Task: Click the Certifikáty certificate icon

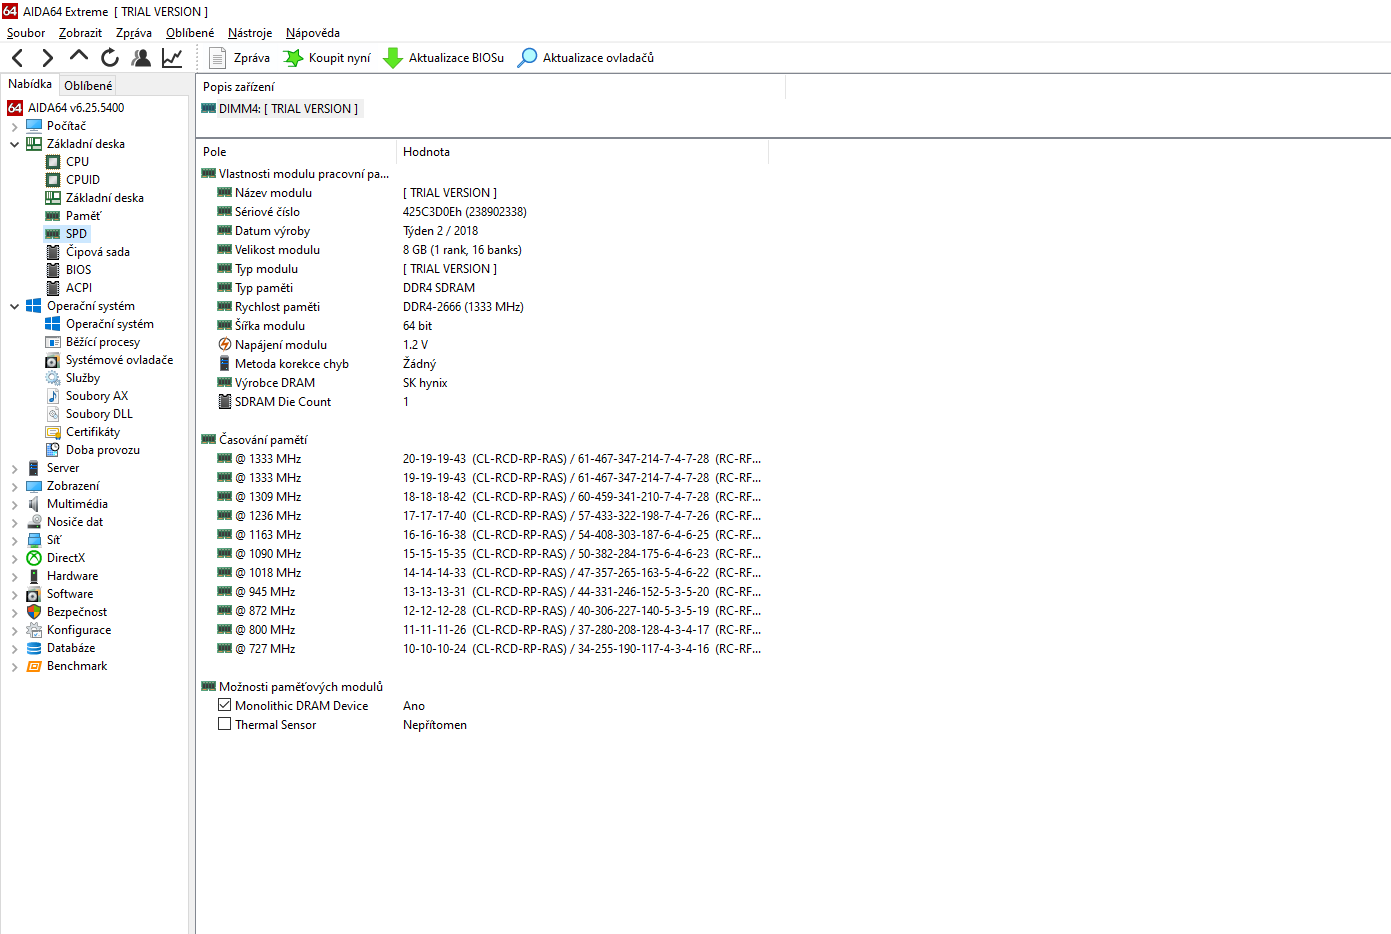Action: point(53,432)
